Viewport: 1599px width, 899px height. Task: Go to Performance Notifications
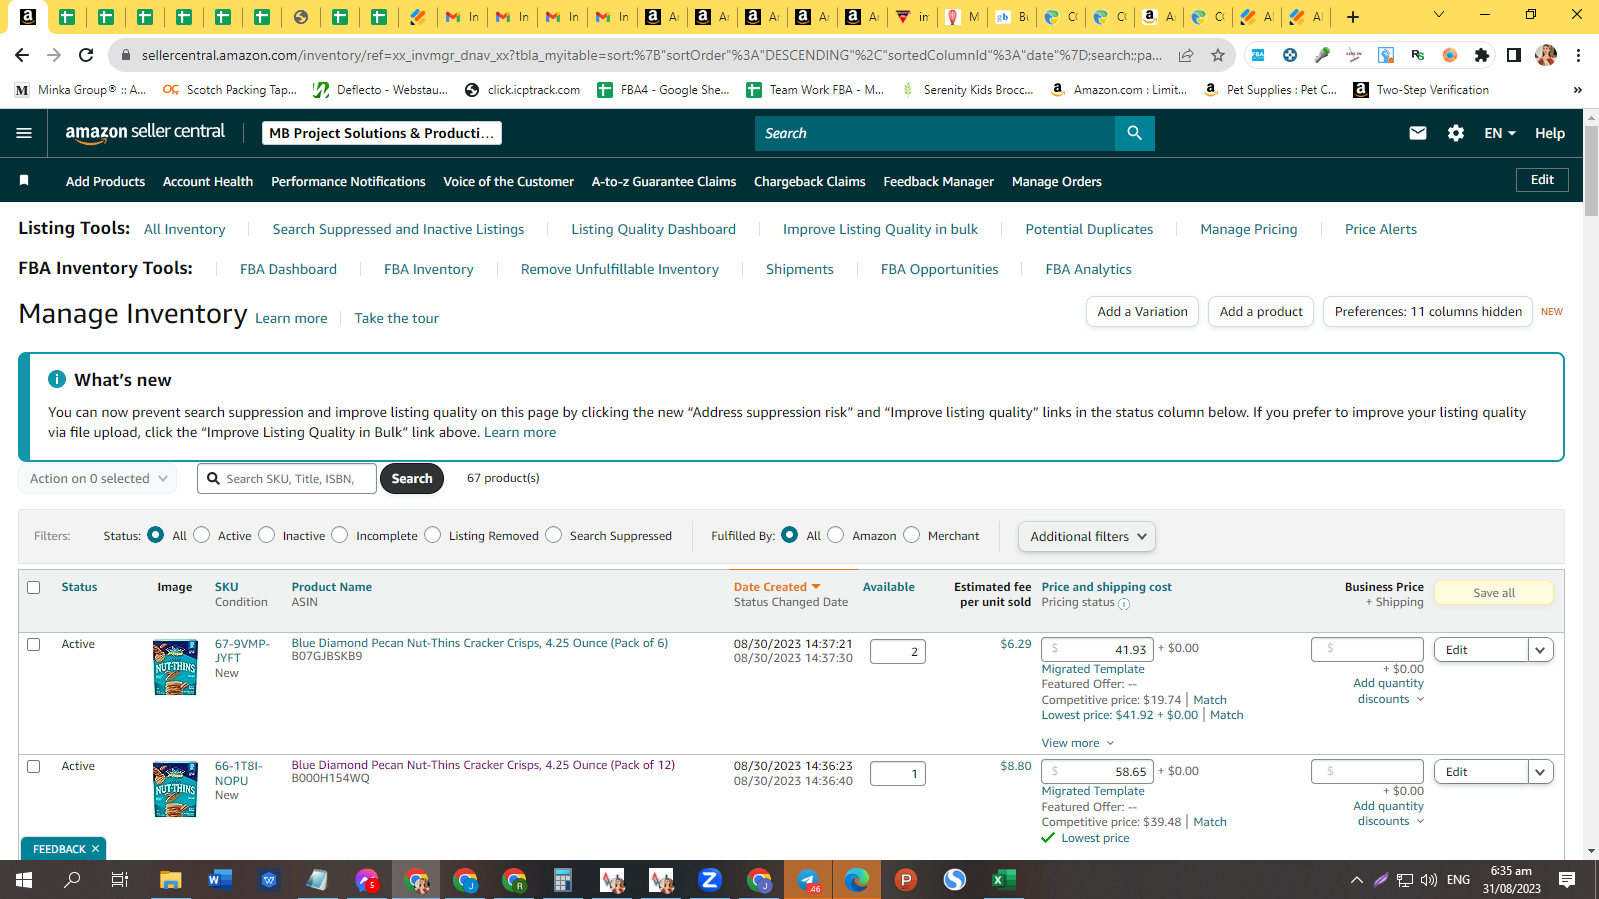click(348, 181)
